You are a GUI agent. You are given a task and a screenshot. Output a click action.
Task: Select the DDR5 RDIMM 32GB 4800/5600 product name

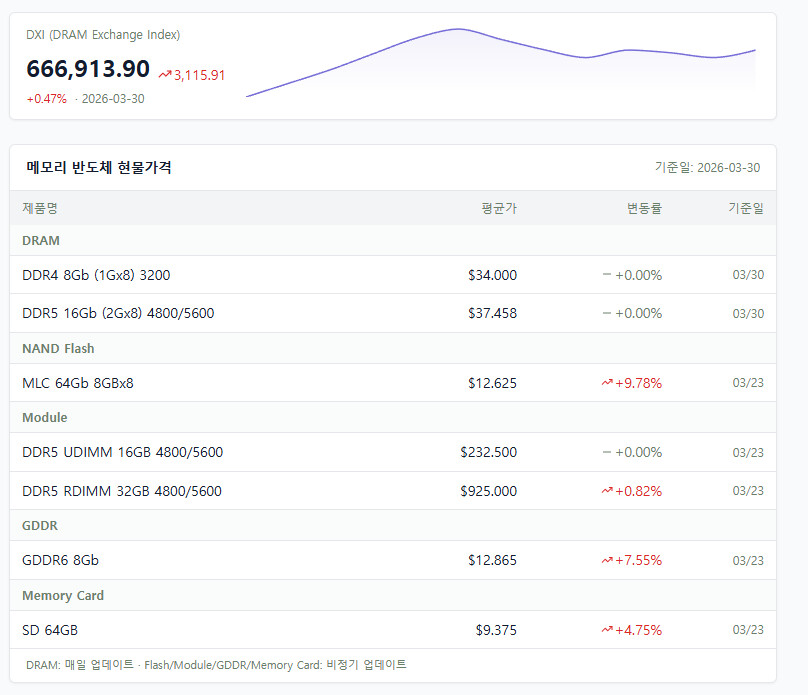pos(122,491)
